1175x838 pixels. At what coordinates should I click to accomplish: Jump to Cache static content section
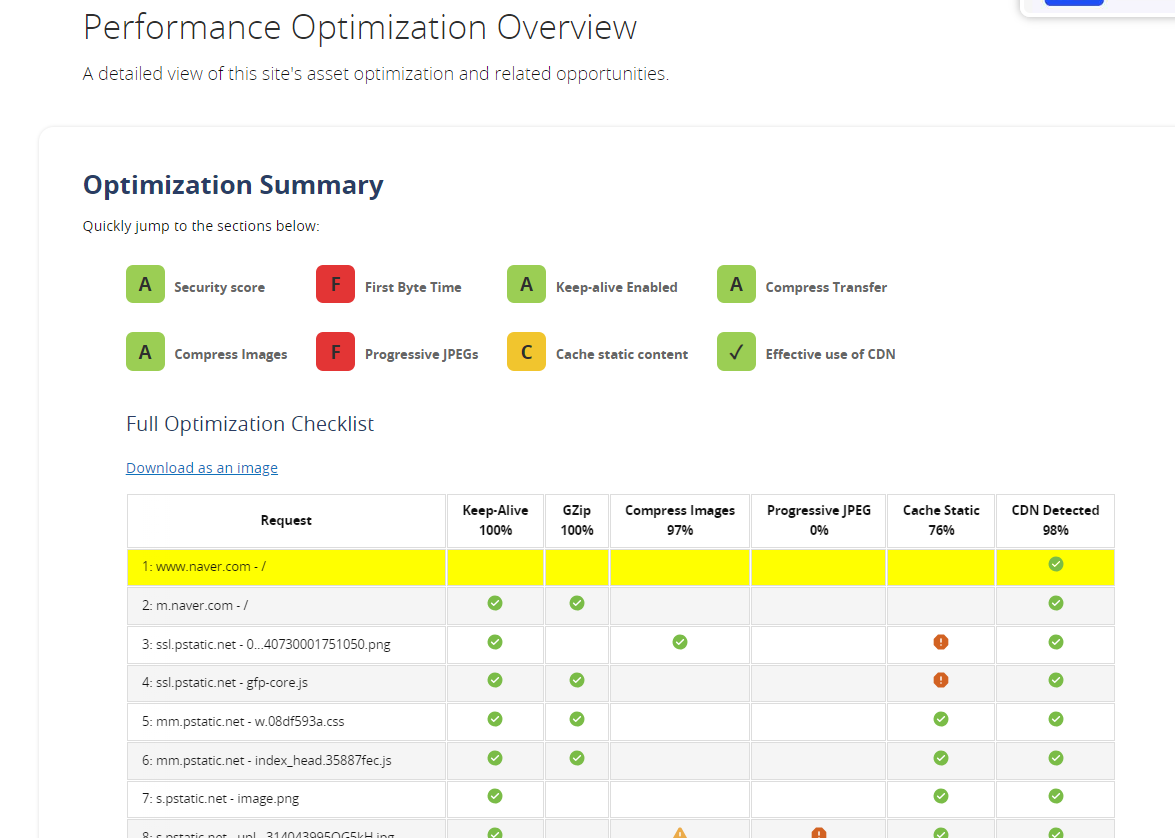[x=622, y=354]
